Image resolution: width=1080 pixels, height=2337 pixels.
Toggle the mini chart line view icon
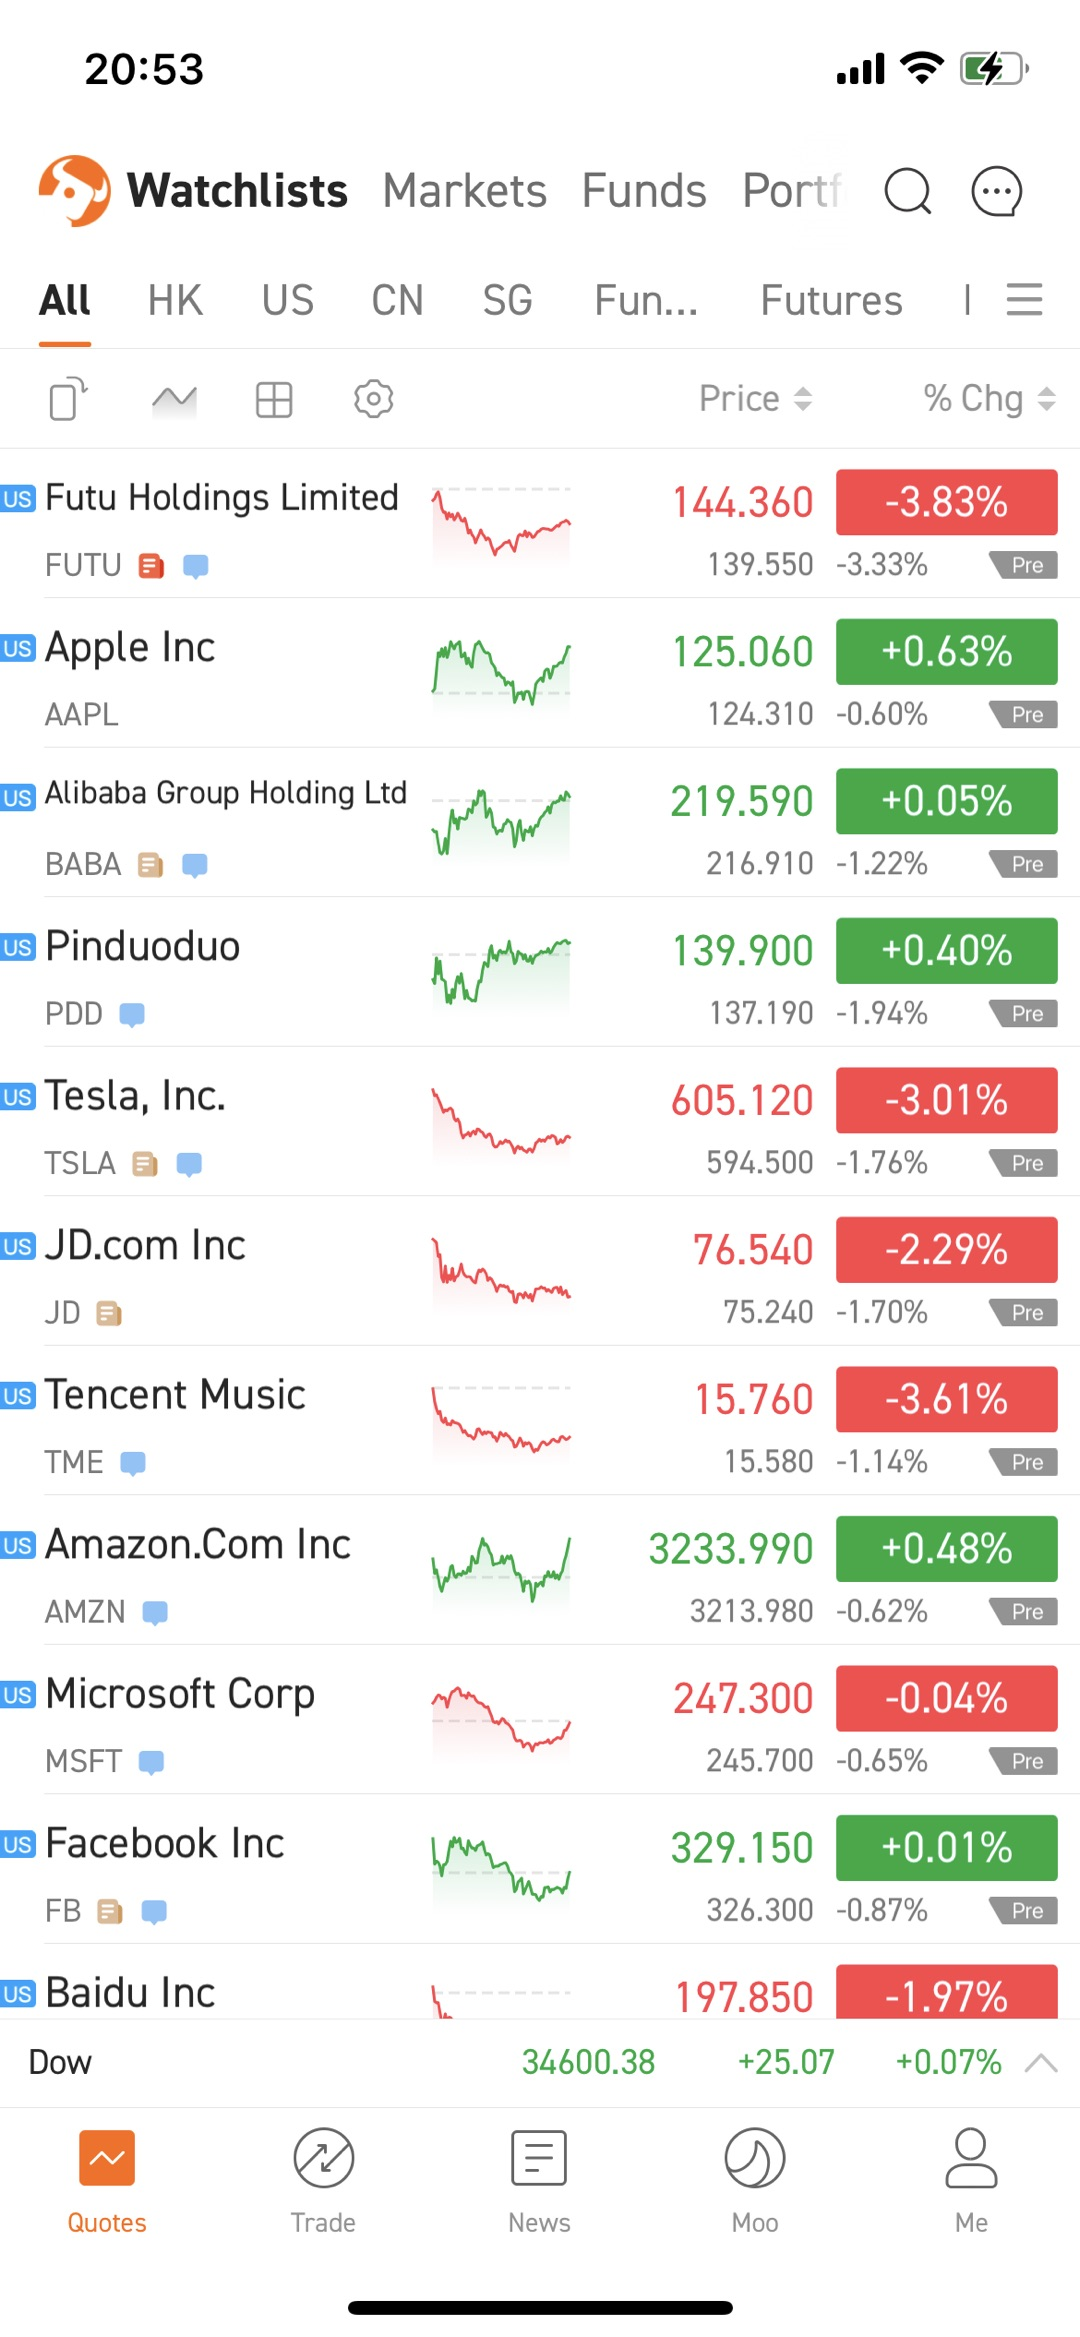(174, 399)
